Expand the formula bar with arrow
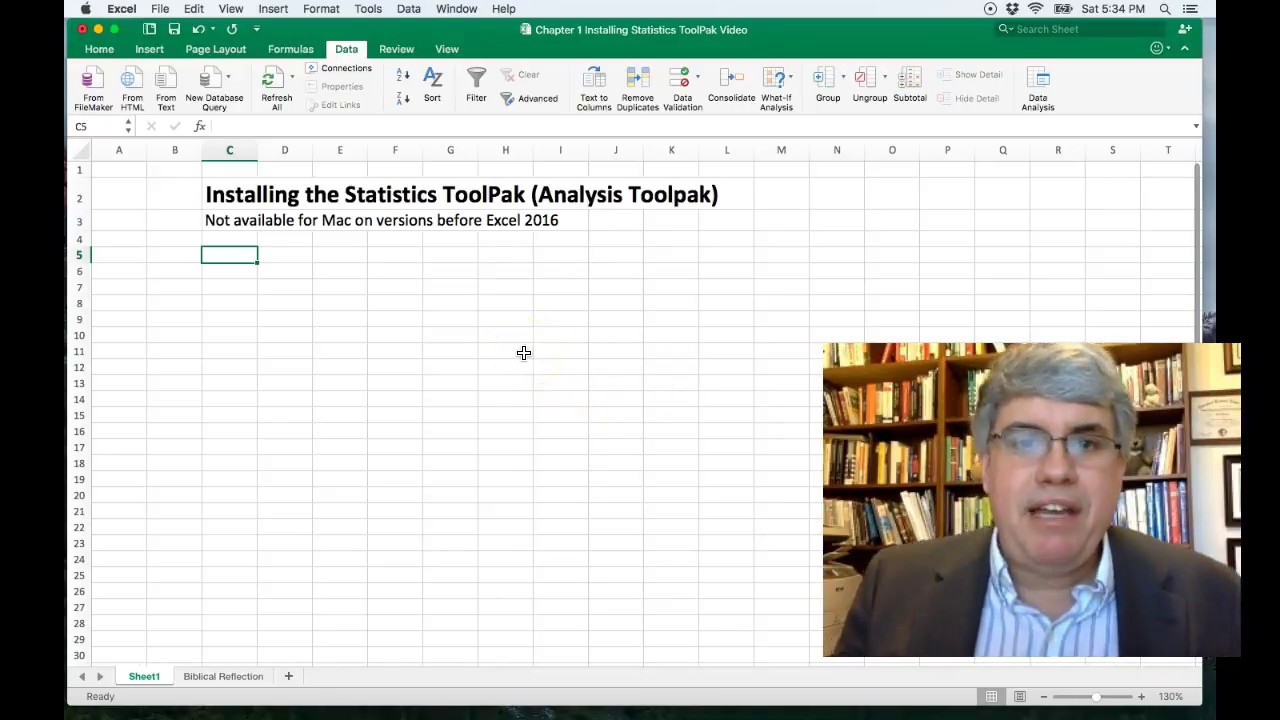1280x720 pixels. (1196, 126)
